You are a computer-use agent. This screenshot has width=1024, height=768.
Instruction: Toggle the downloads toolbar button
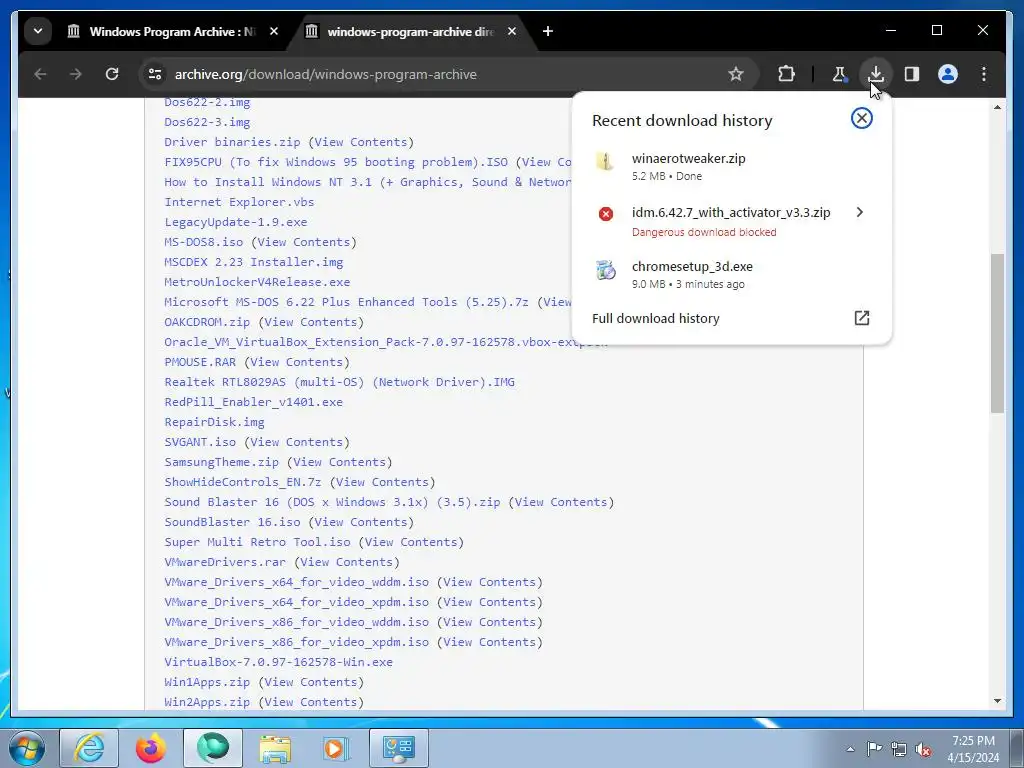click(x=876, y=74)
